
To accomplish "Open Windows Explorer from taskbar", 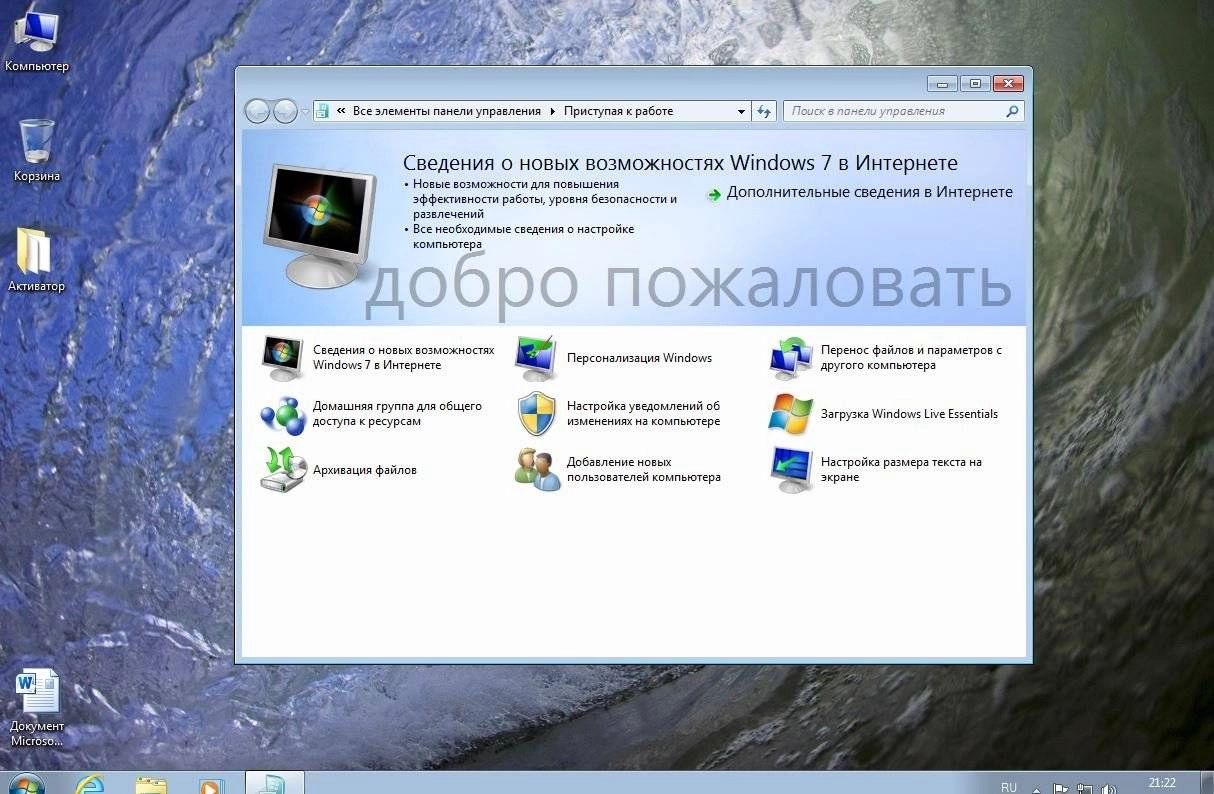I will click(151, 784).
